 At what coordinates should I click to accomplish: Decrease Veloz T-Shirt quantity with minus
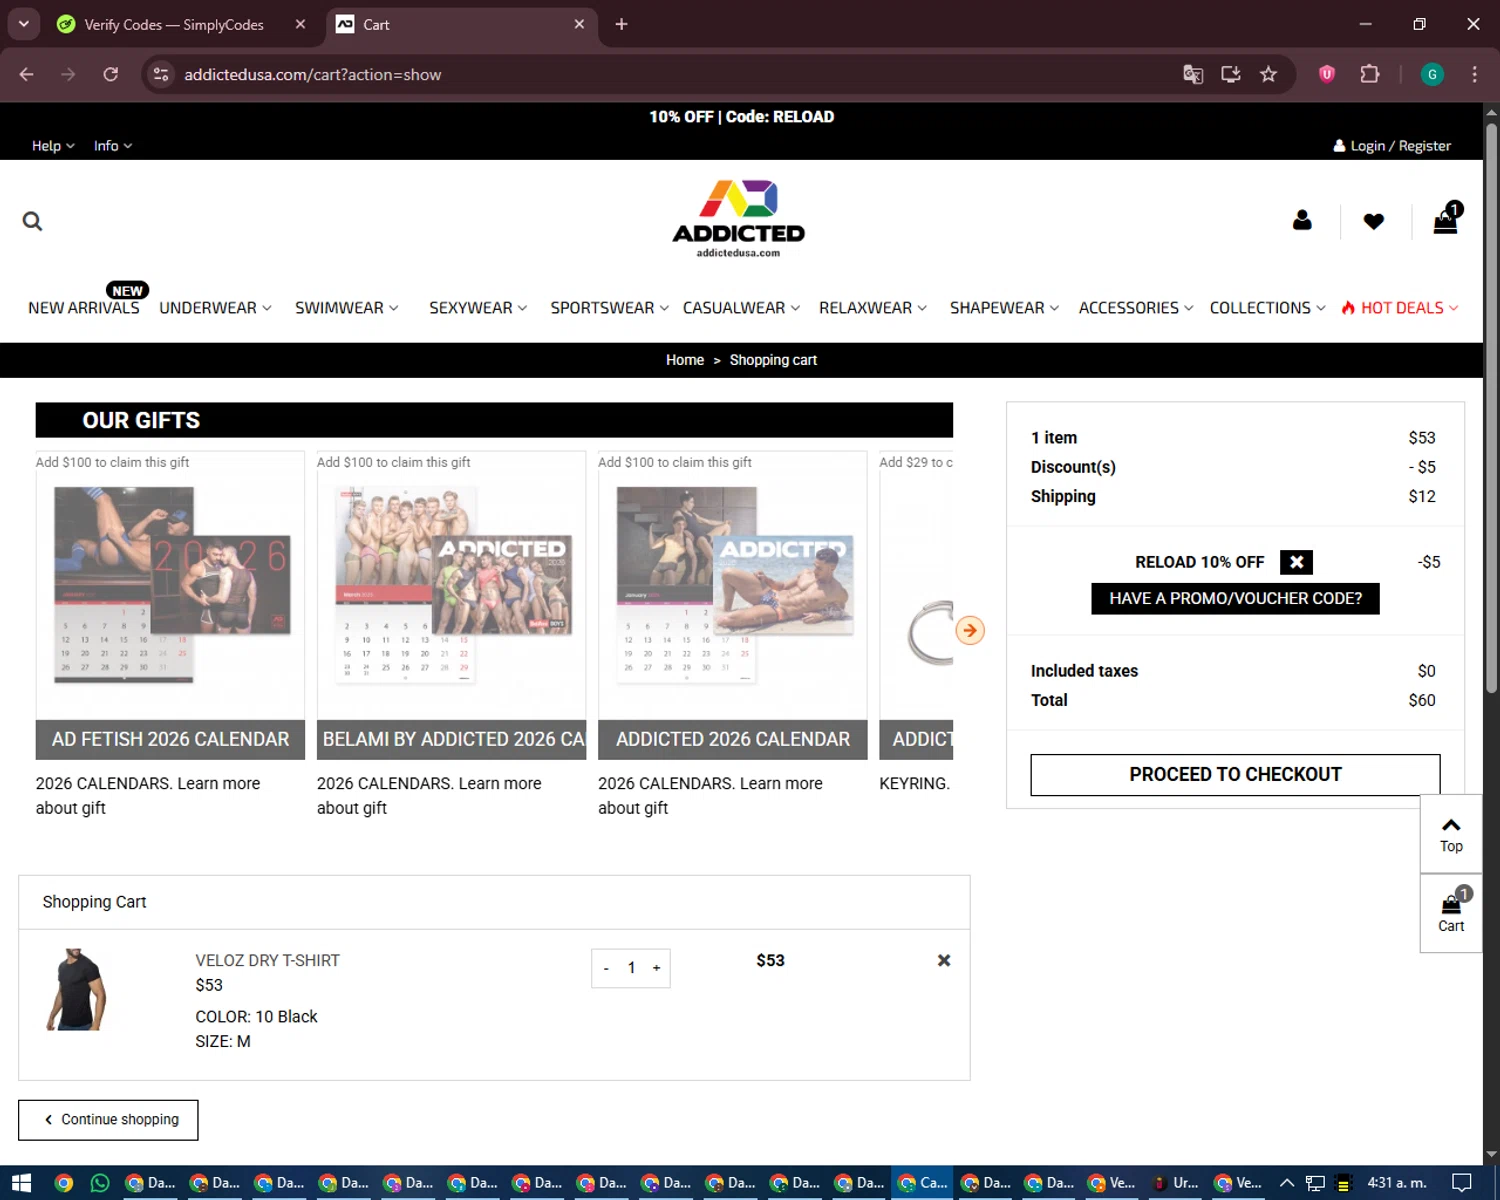coord(606,968)
